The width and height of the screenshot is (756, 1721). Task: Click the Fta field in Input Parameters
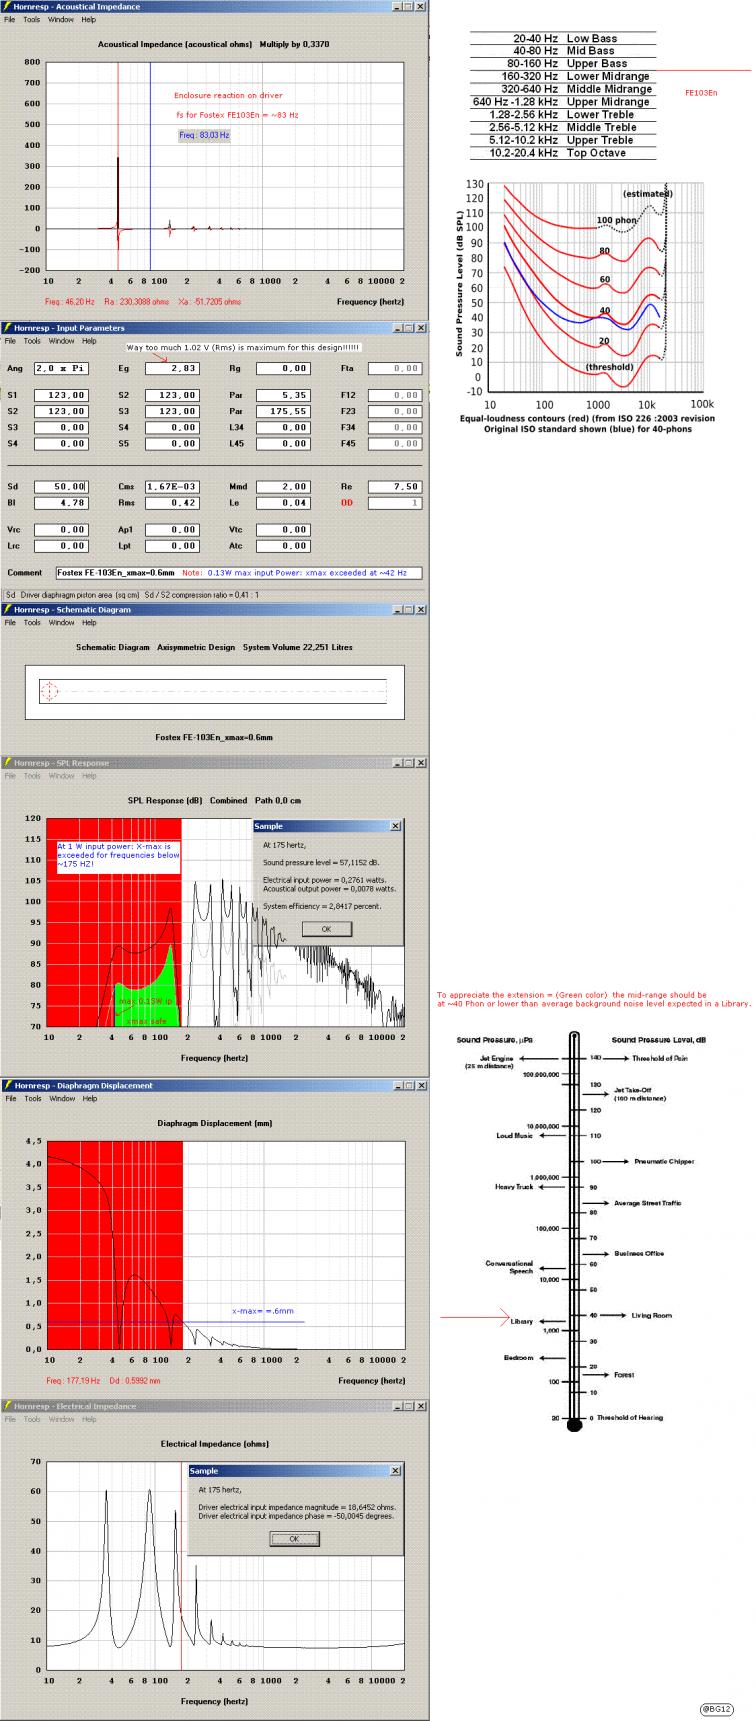pyautogui.click(x=395, y=368)
